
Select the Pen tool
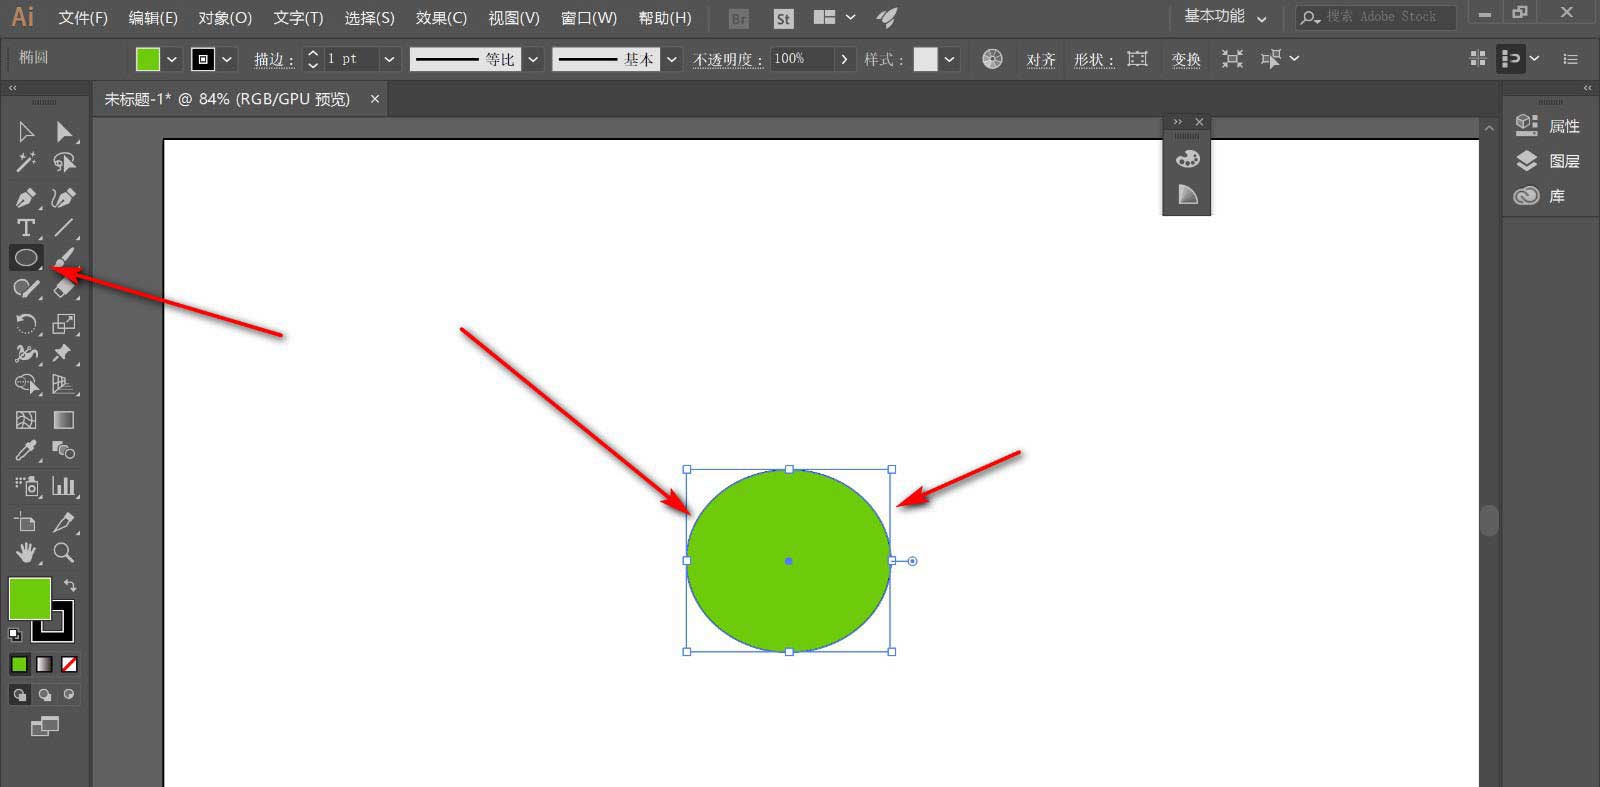26,198
